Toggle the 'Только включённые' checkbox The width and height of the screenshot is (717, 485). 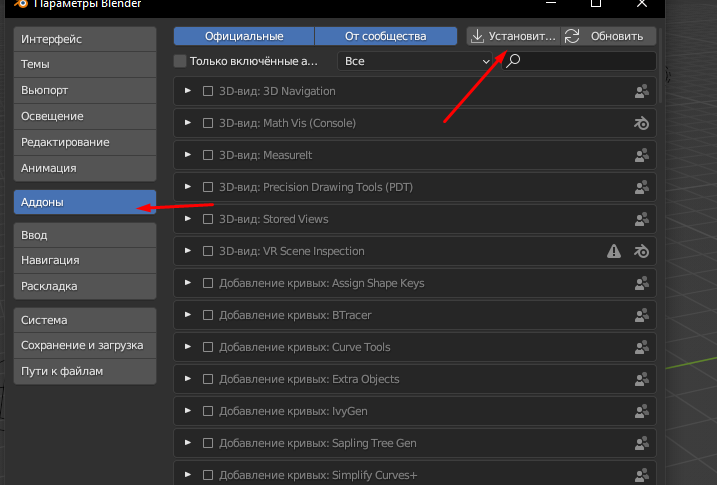click(180, 61)
